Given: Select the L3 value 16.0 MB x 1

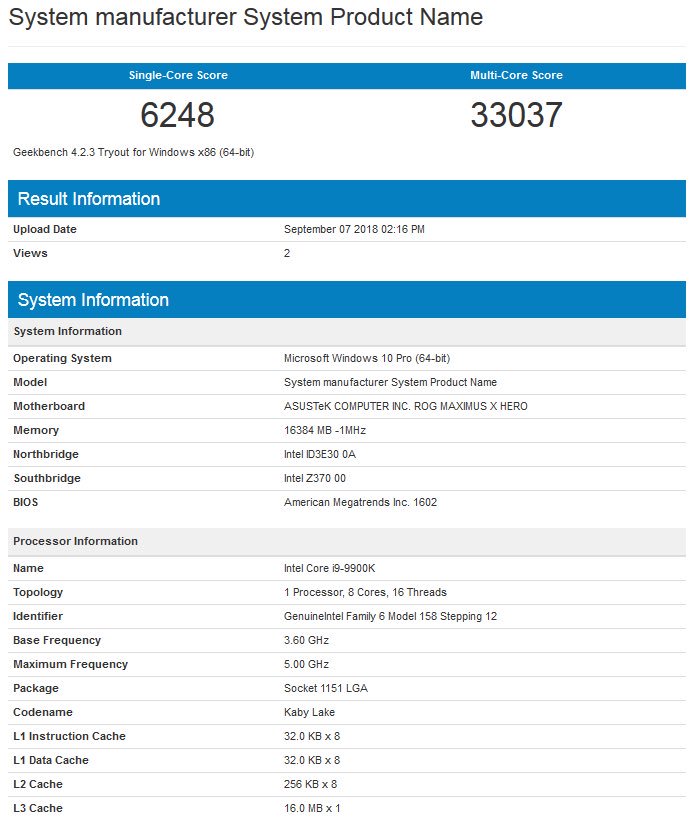Looking at the screenshot, I should pos(312,808).
